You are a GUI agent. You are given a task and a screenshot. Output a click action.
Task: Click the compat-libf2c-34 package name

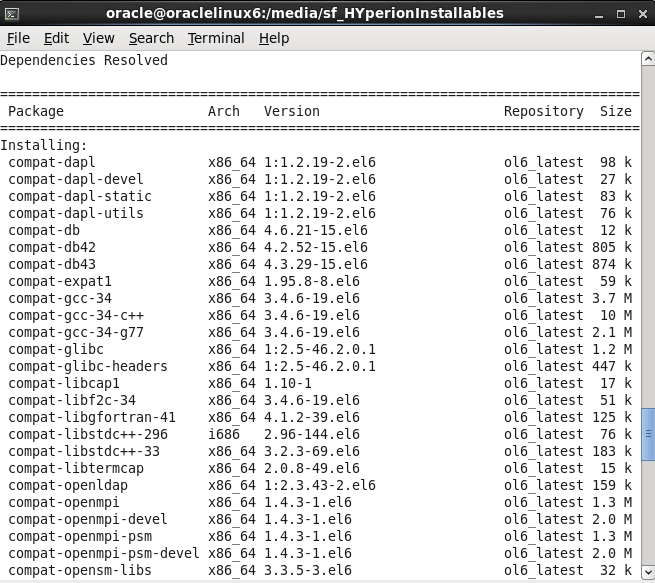click(72, 400)
